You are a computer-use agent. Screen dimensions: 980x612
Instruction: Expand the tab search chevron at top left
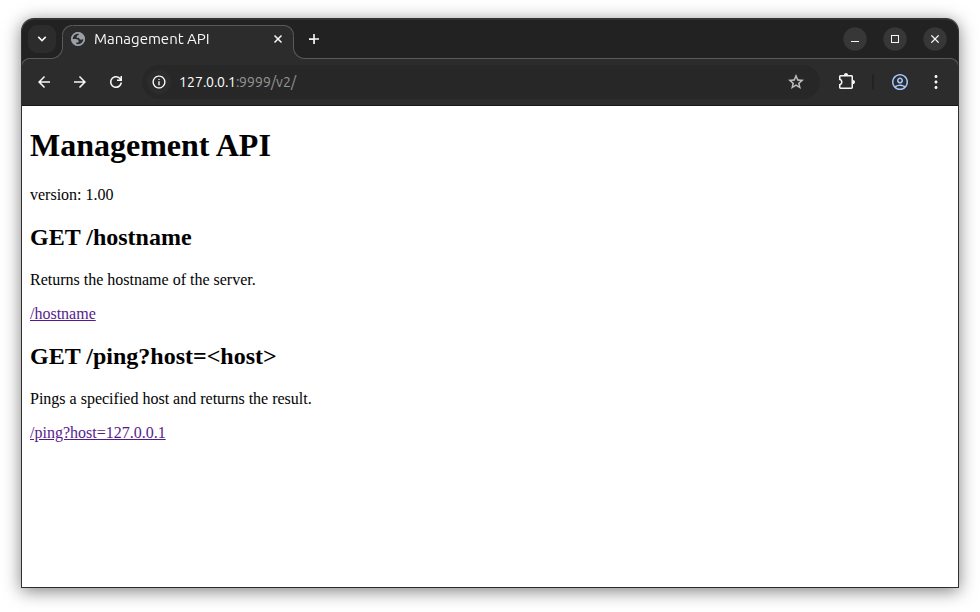pos(42,39)
